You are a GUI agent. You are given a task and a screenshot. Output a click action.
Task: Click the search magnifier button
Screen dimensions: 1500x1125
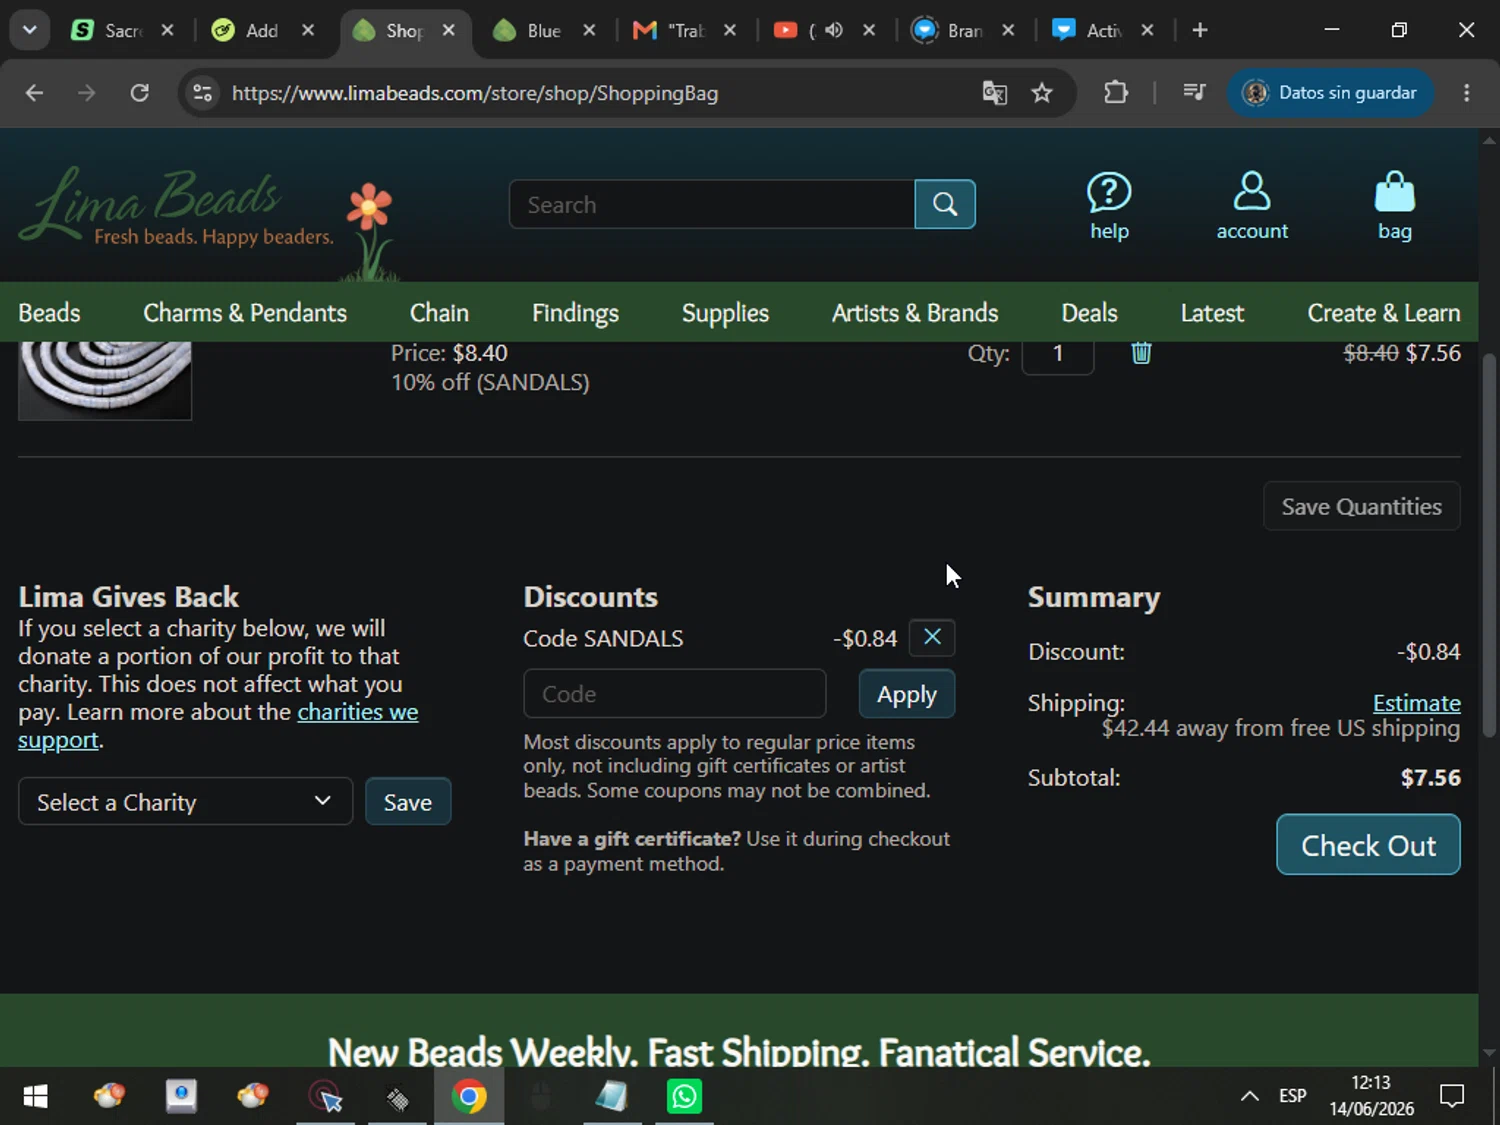pyautogui.click(x=945, y=204)
